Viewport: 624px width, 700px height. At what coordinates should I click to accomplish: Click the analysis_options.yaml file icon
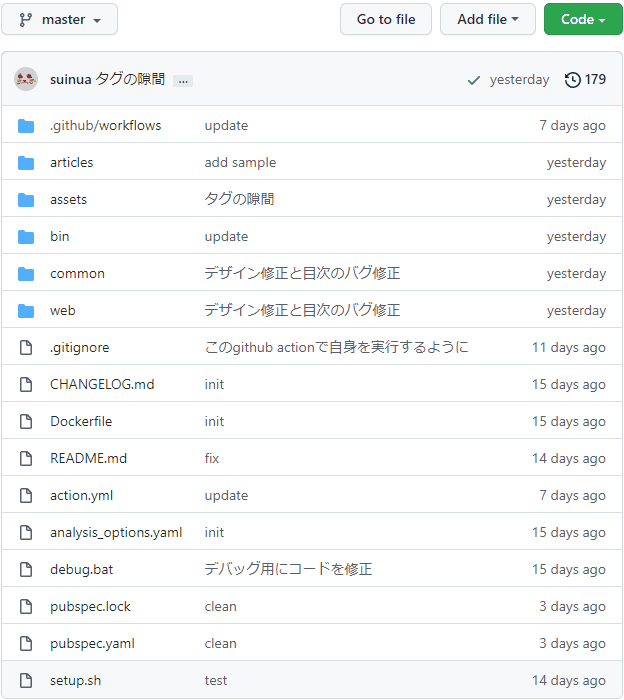pos(26,533)
